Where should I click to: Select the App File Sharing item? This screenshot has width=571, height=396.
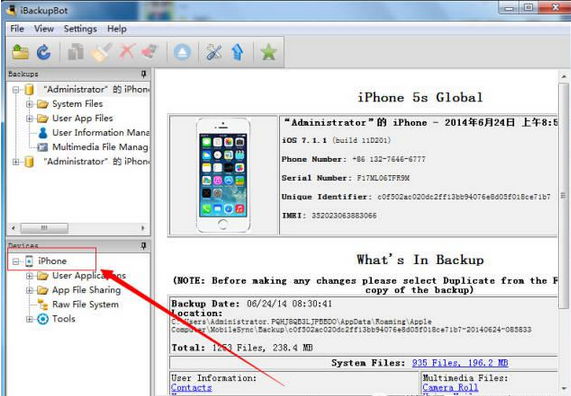click(x=87, y=290)
